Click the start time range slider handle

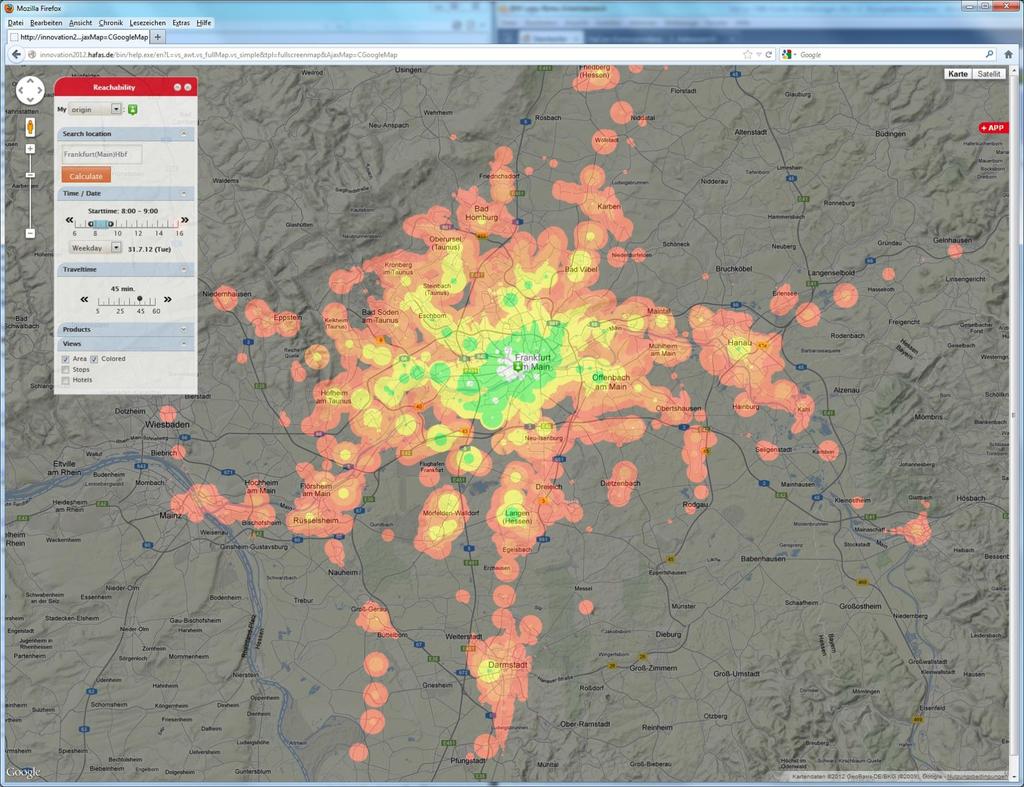click(x=101, y=223)
